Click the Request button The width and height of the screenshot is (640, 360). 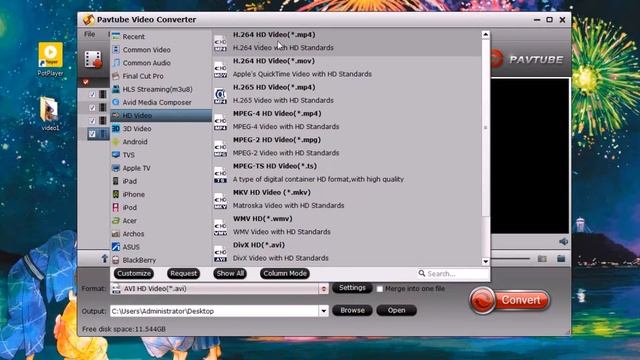pos(183,273)
